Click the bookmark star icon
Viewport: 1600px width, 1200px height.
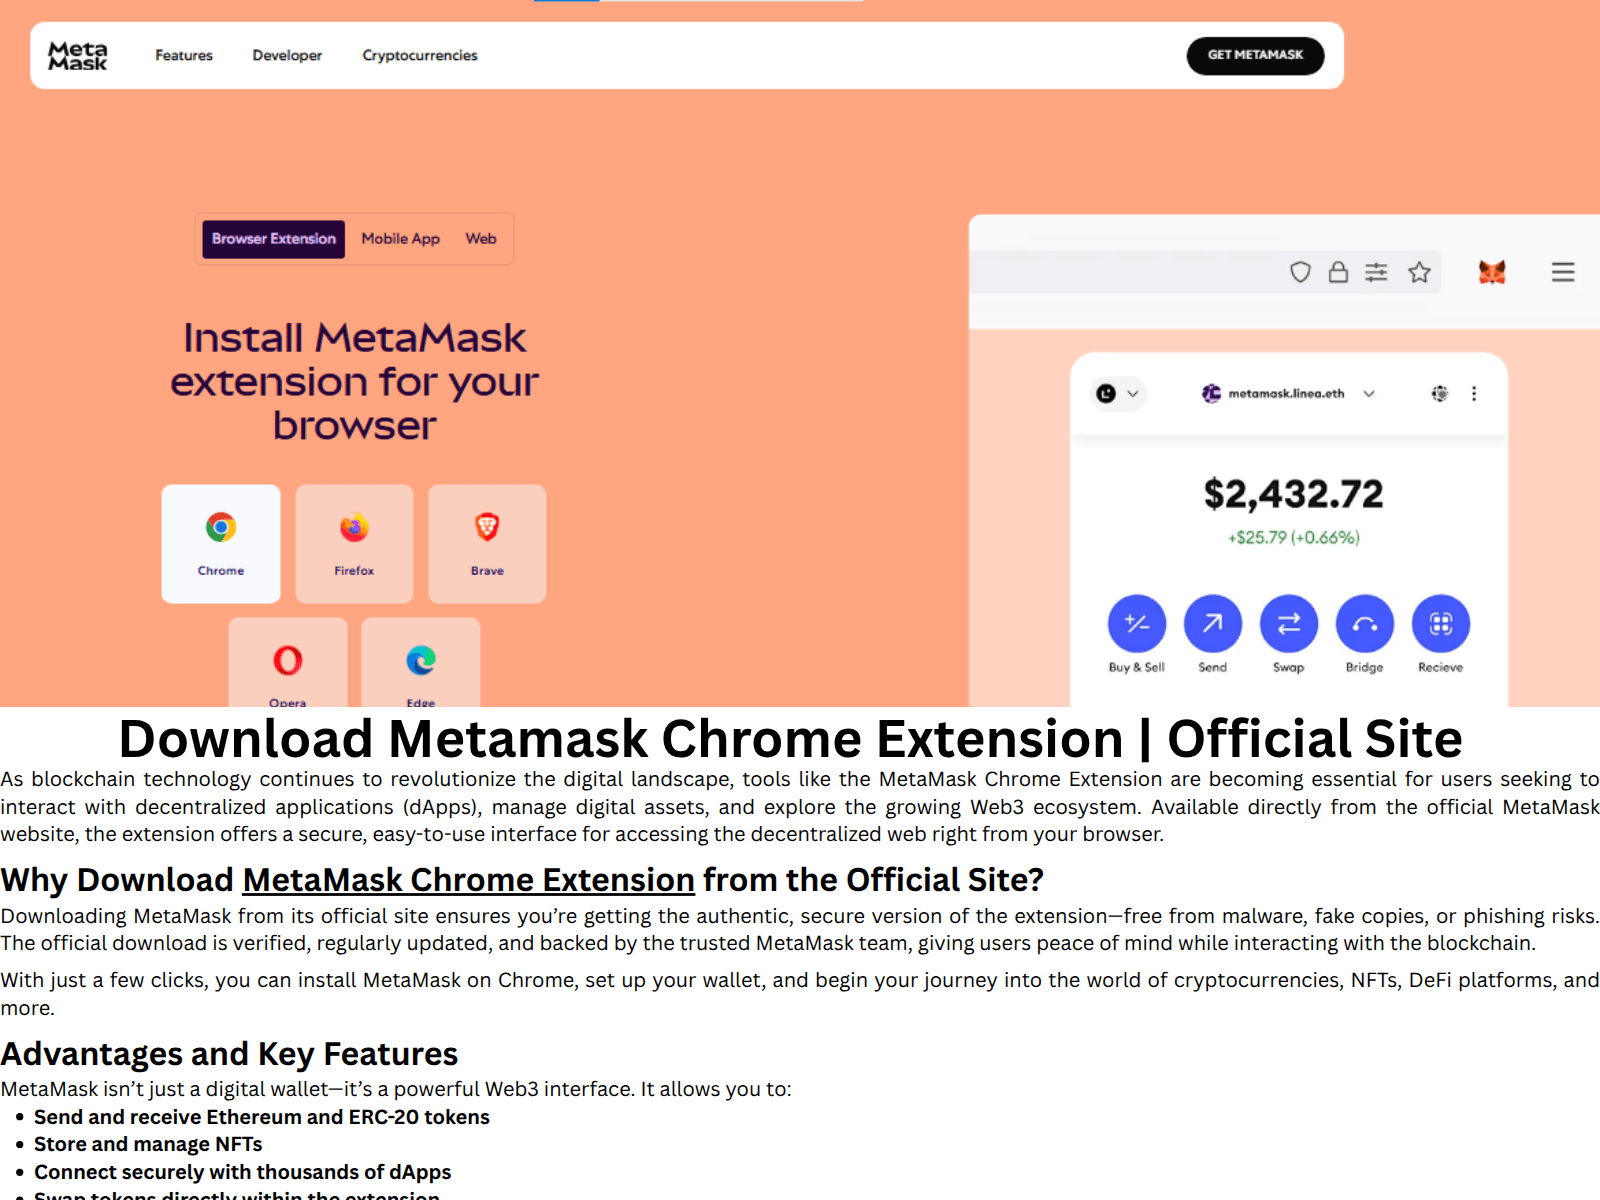1419,272
